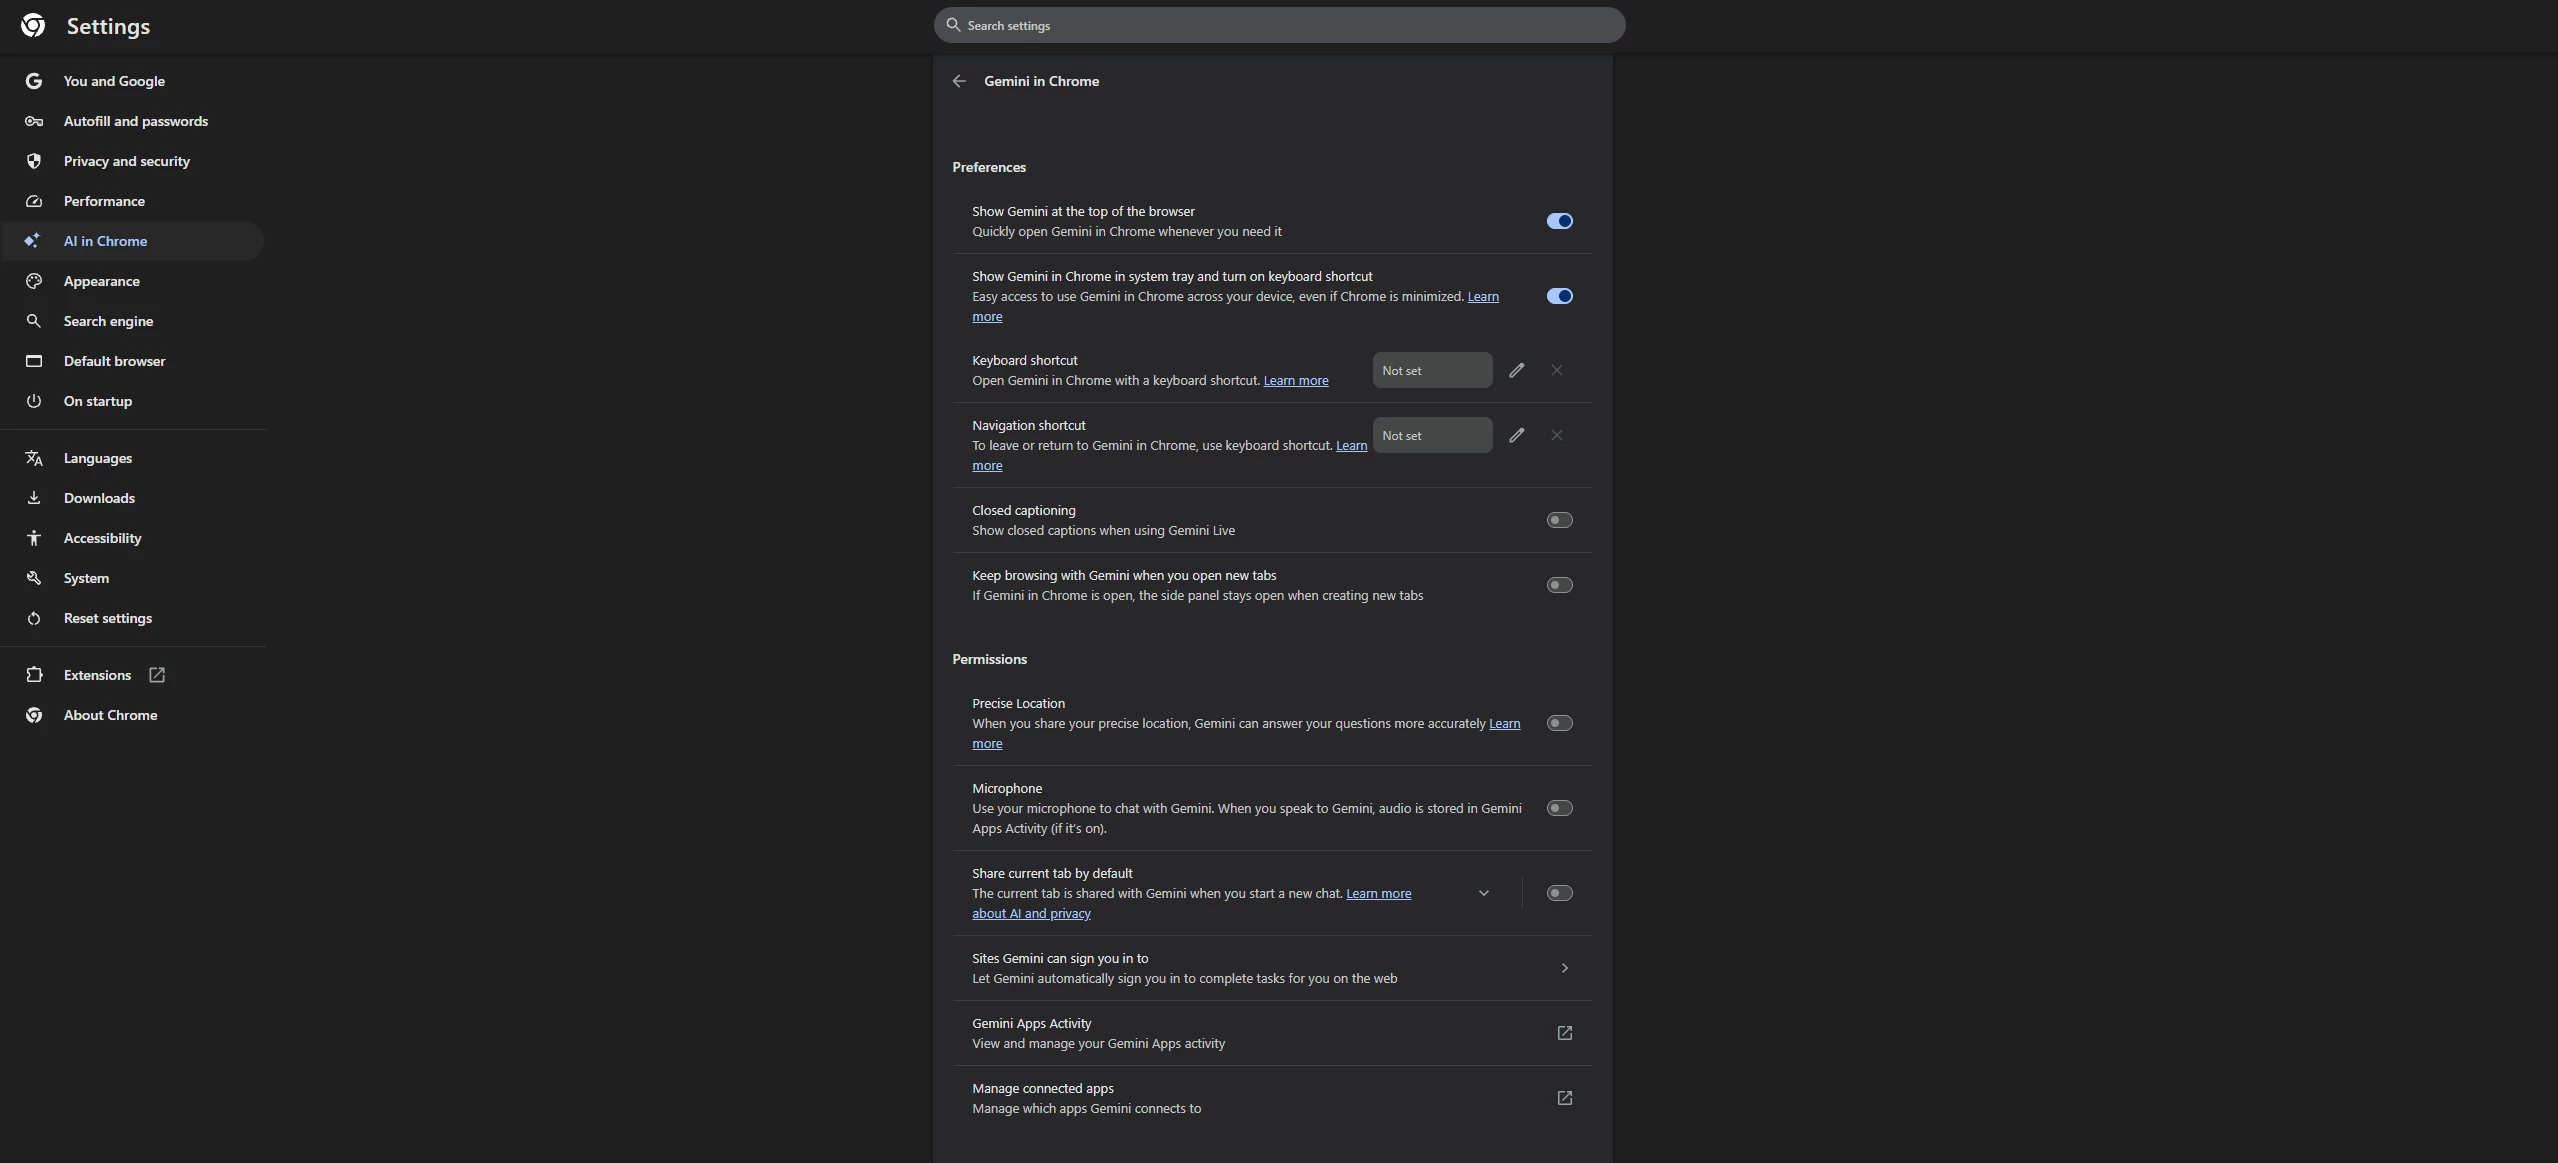Click the person icon for Accessibility

[34, 538]
